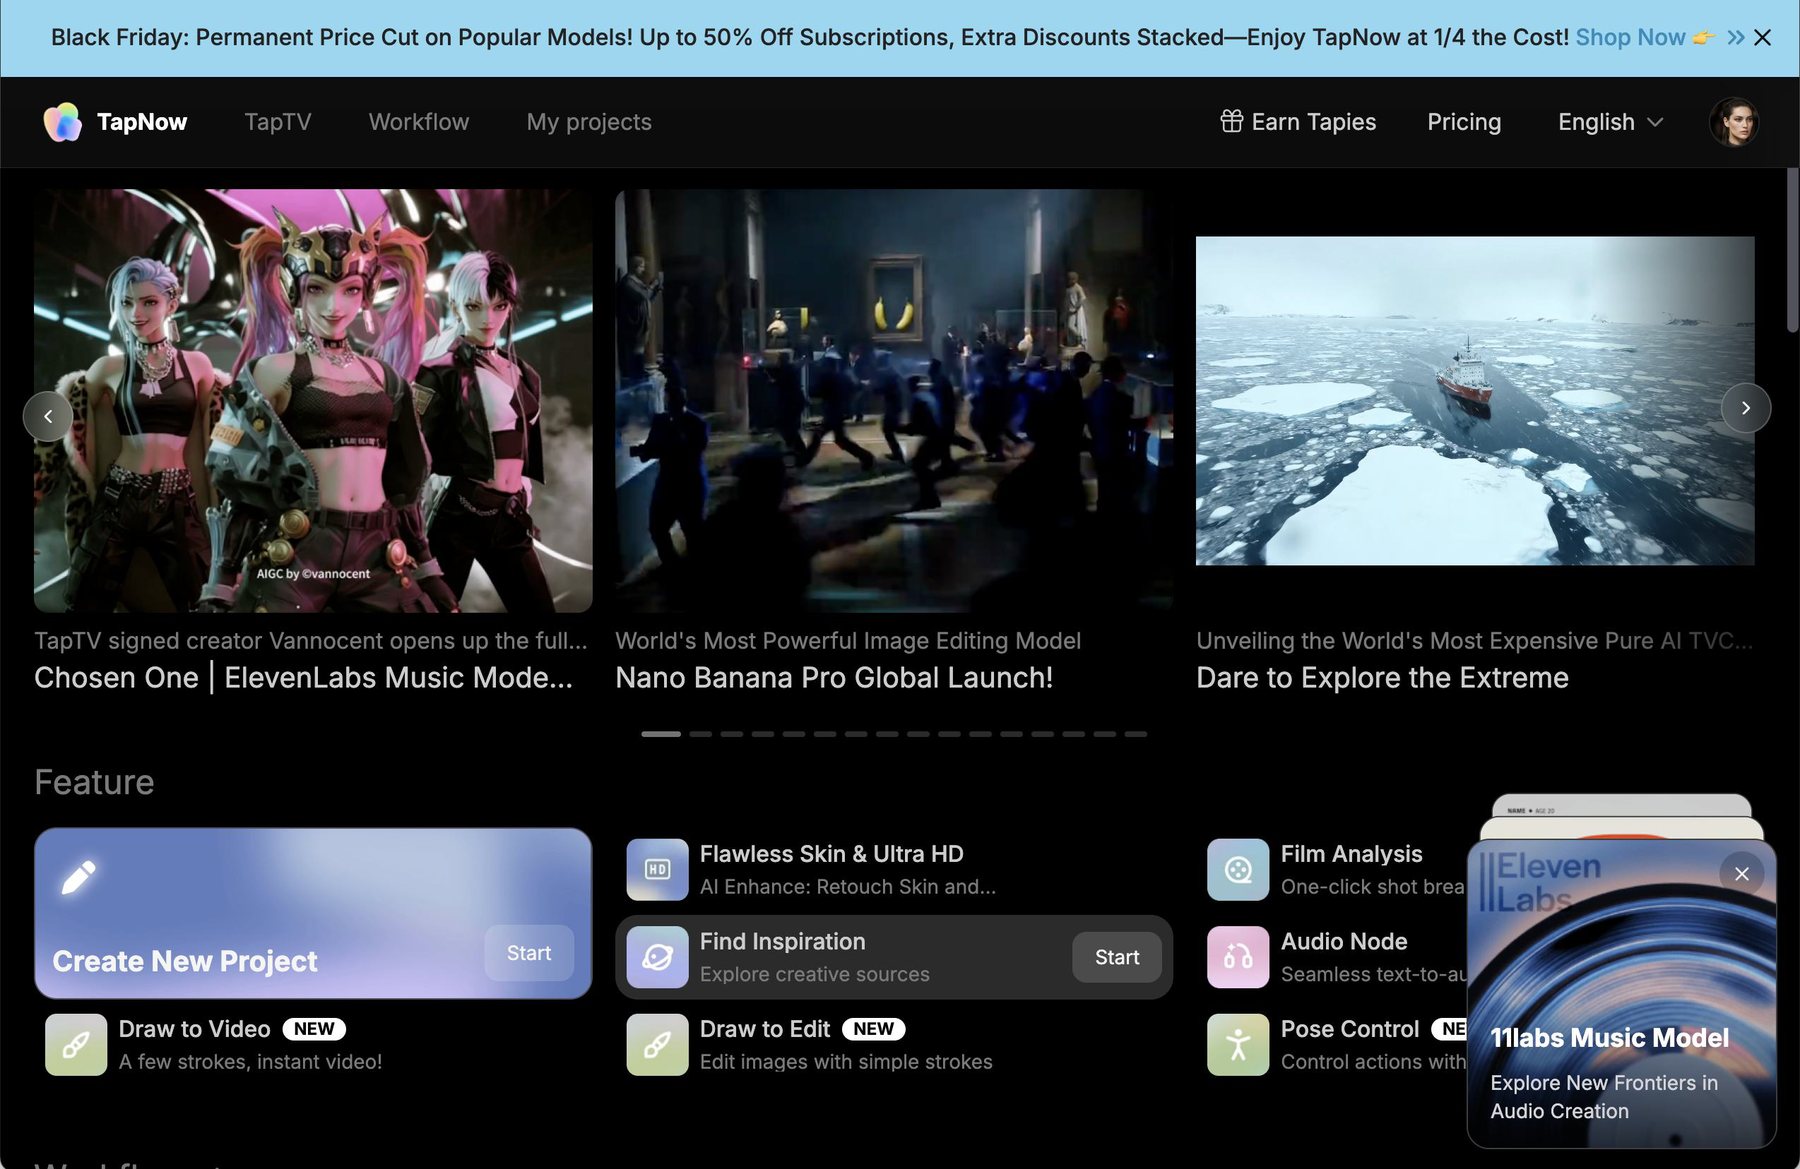Click Start on Find Inspiration

1117,958
